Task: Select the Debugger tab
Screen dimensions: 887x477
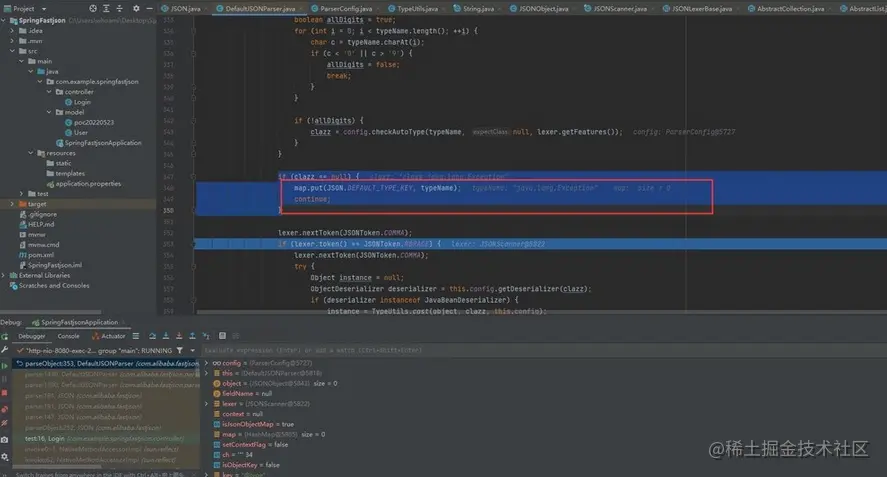Action: point(32,336)
